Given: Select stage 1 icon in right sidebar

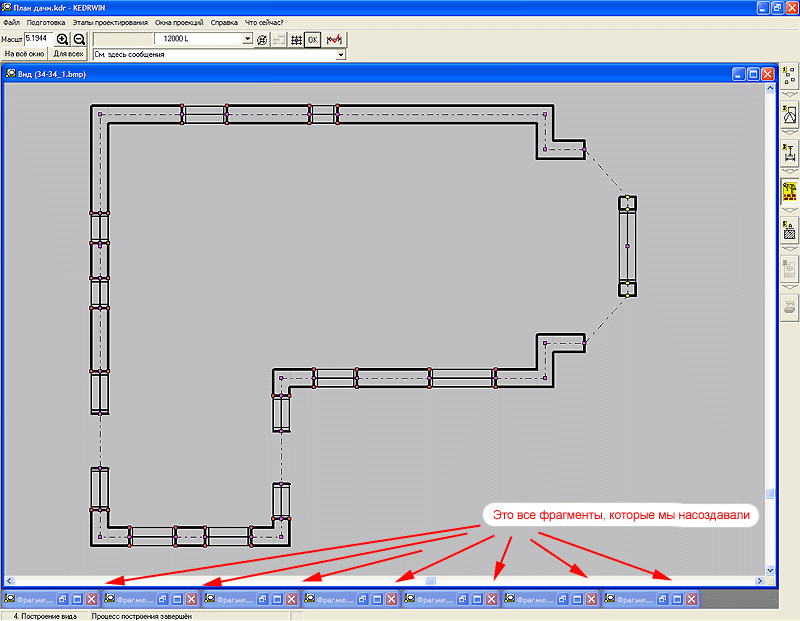Looking at the screenshot, I should [x=789, y=75].
